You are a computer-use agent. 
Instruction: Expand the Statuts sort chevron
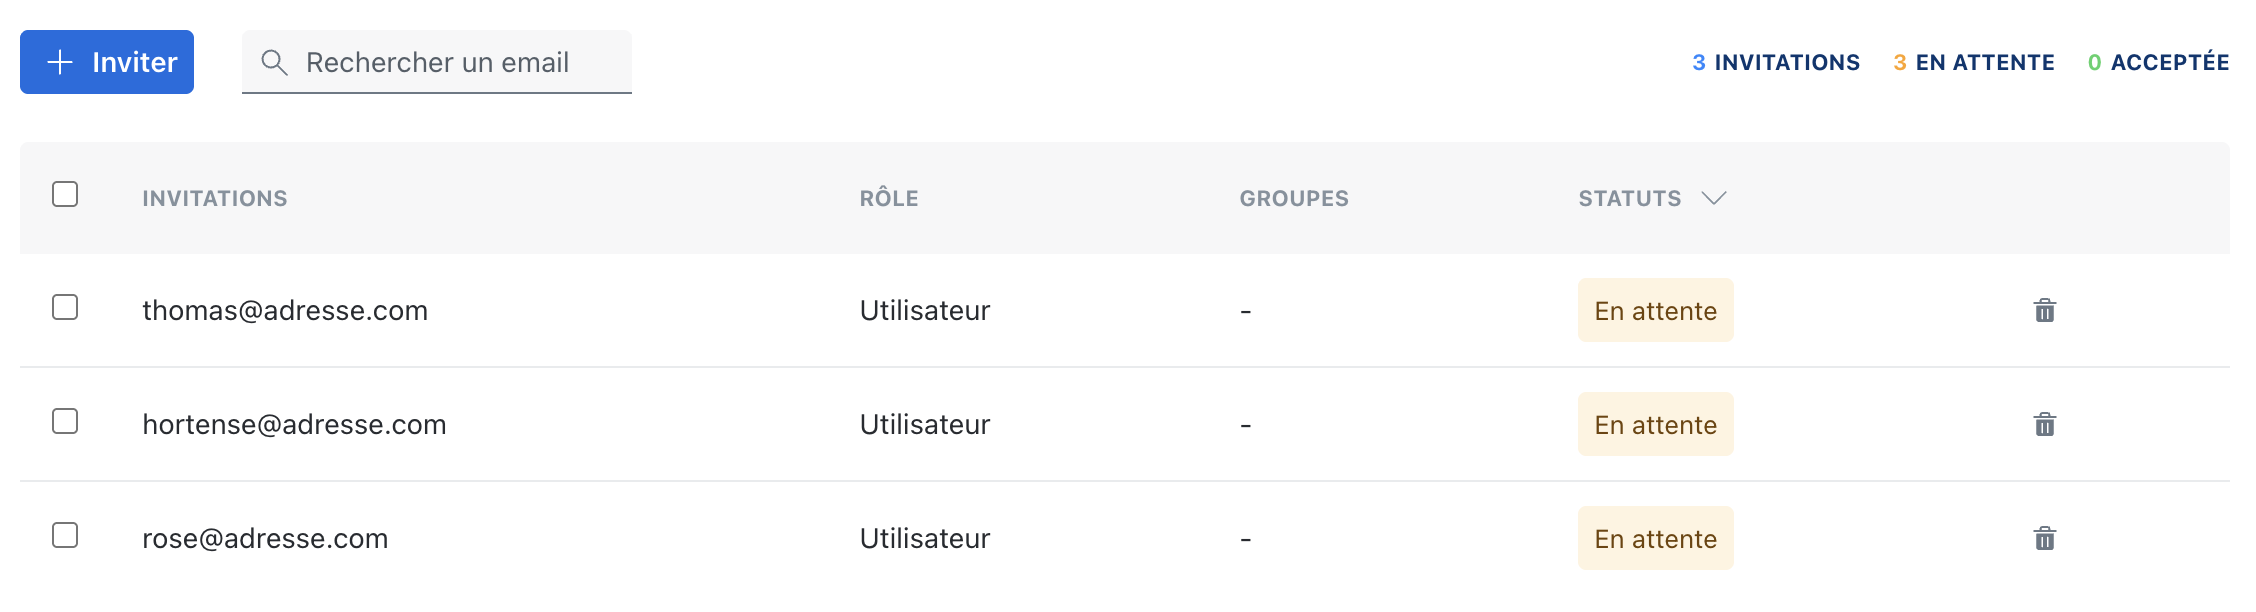(1714, 198)
